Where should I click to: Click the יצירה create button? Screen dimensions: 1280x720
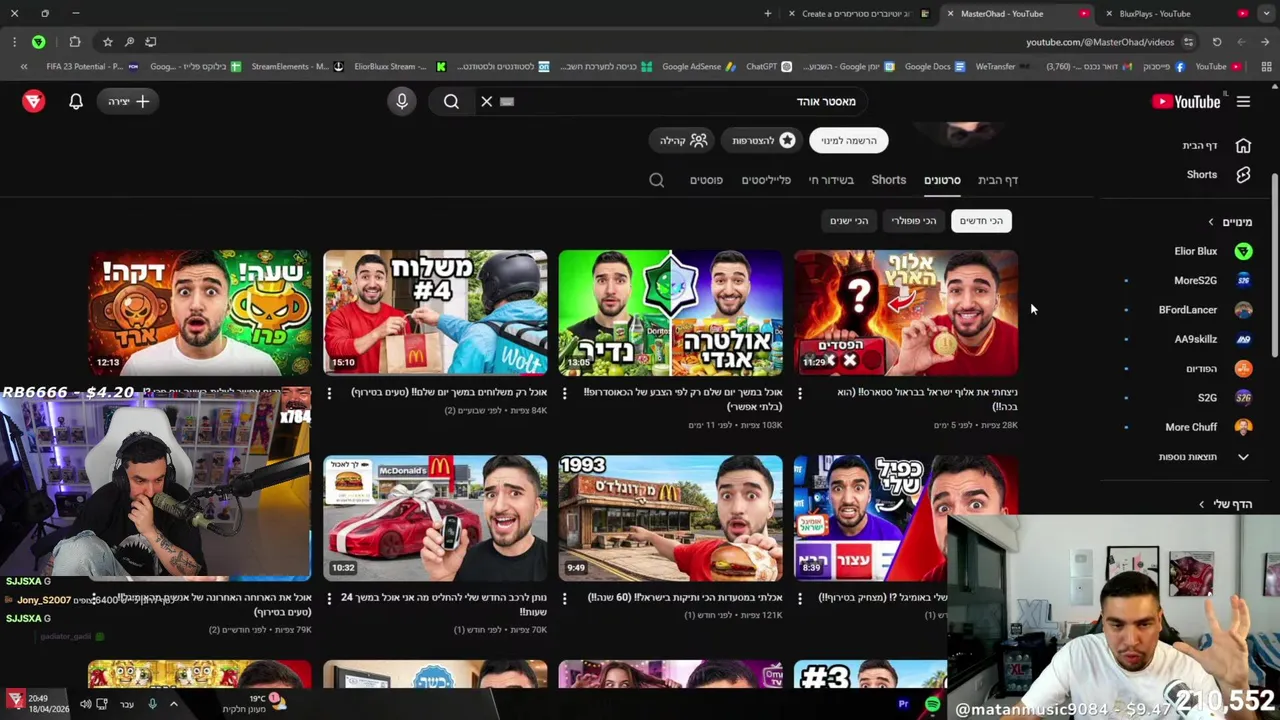point(129,101)
